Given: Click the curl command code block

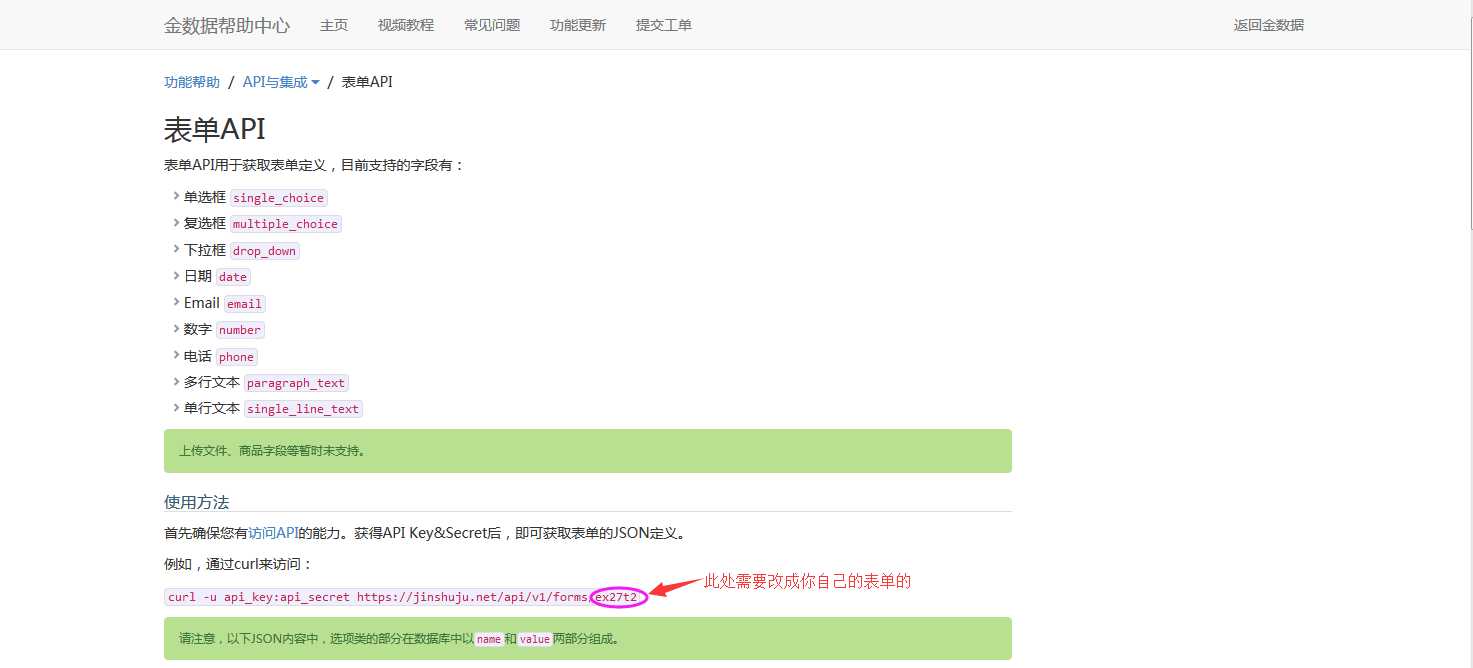Looking at the screenshot, I should tap(405, 597).
